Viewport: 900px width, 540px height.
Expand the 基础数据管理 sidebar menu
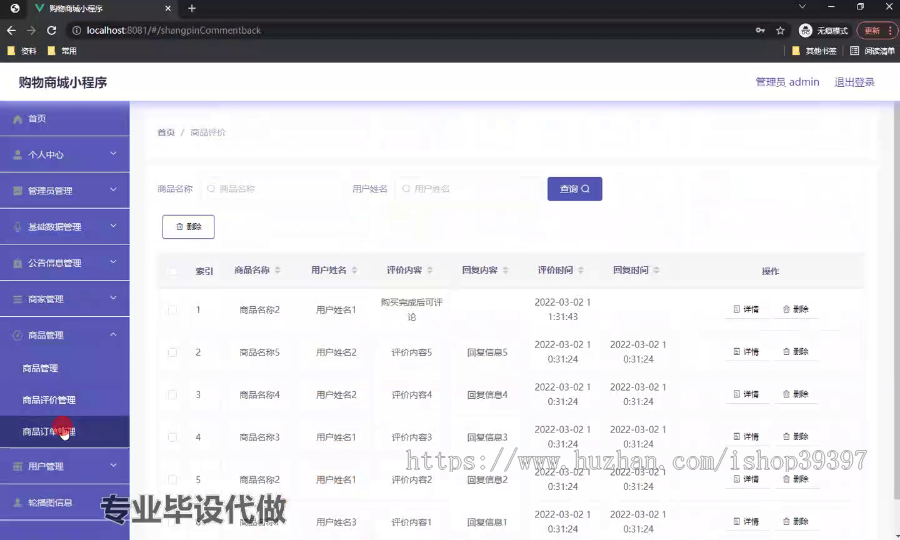(64, 227)
